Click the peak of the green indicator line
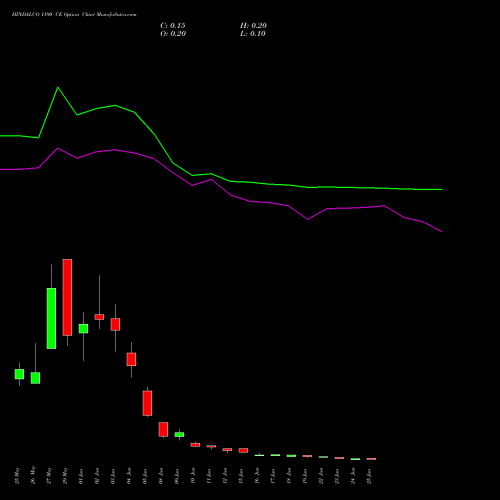Screen dimensions: 500x500 click(58, 88)
